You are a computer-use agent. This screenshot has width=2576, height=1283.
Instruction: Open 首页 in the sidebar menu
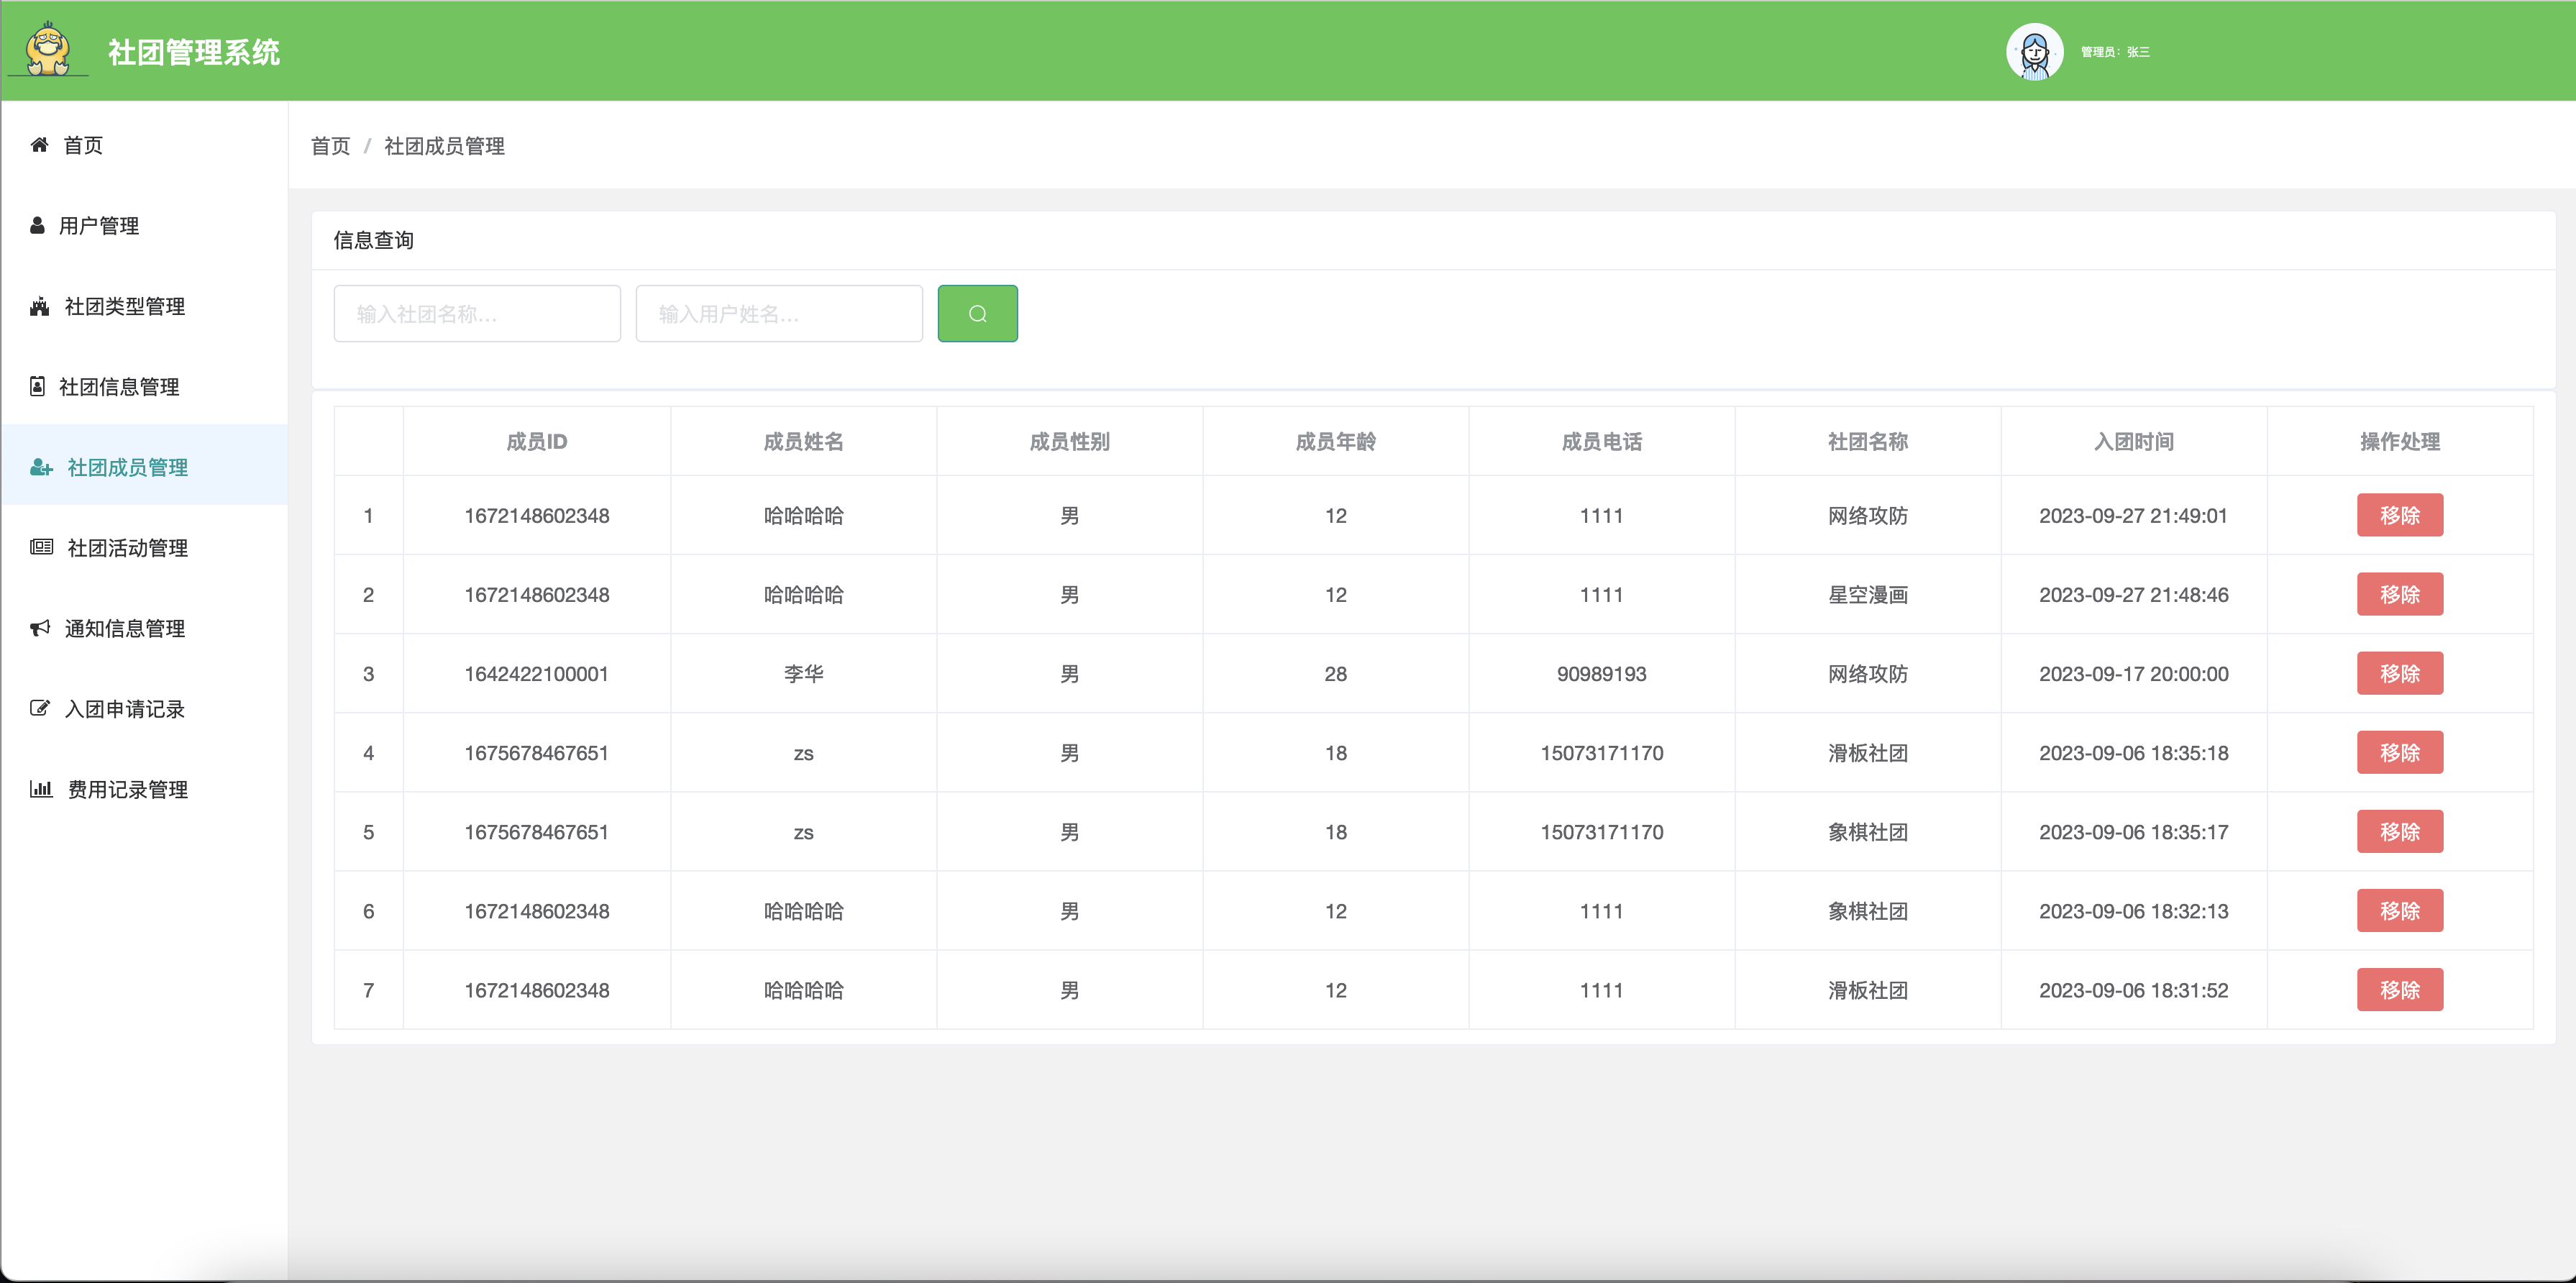(144, 145)
